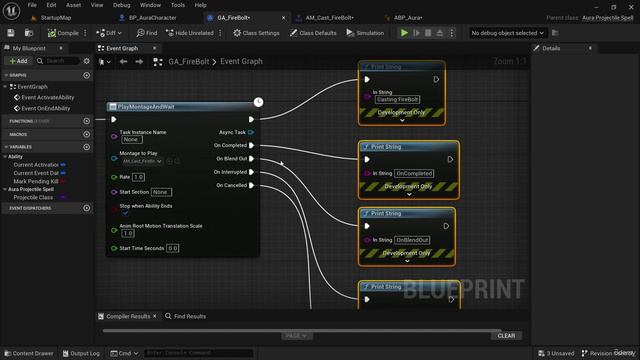Screen dimensions: 640x360
Task: Click the graph forward navigation arrow
Action: point(139,62)
